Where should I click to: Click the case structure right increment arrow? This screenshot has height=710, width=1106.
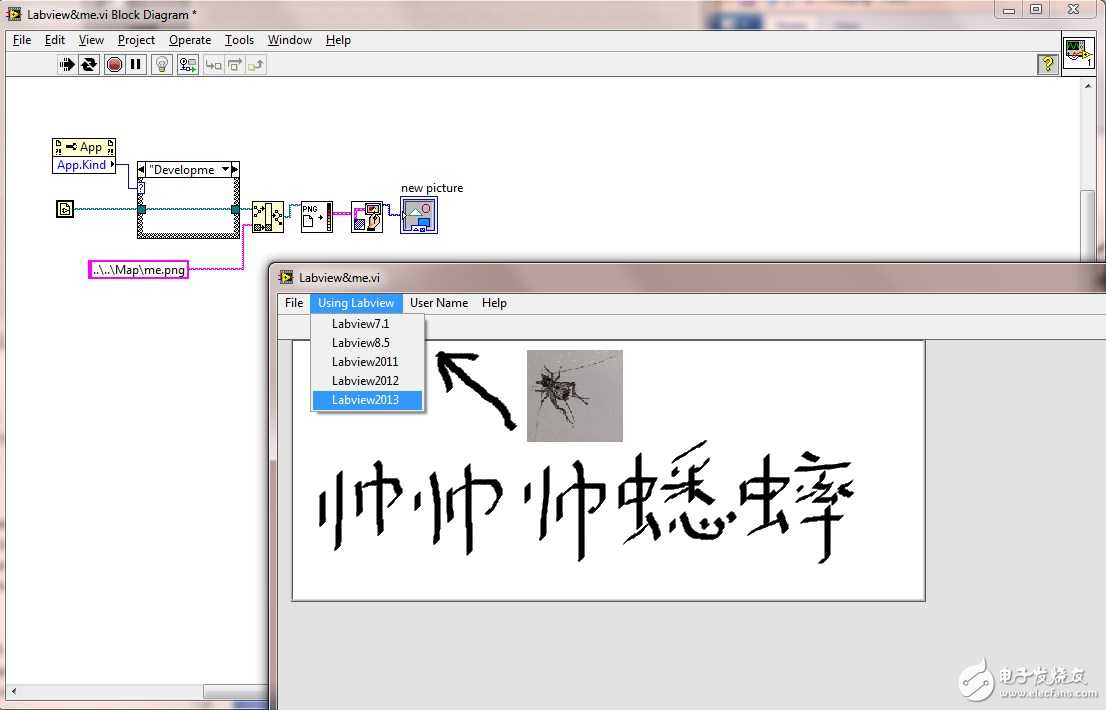coord(235,169)
